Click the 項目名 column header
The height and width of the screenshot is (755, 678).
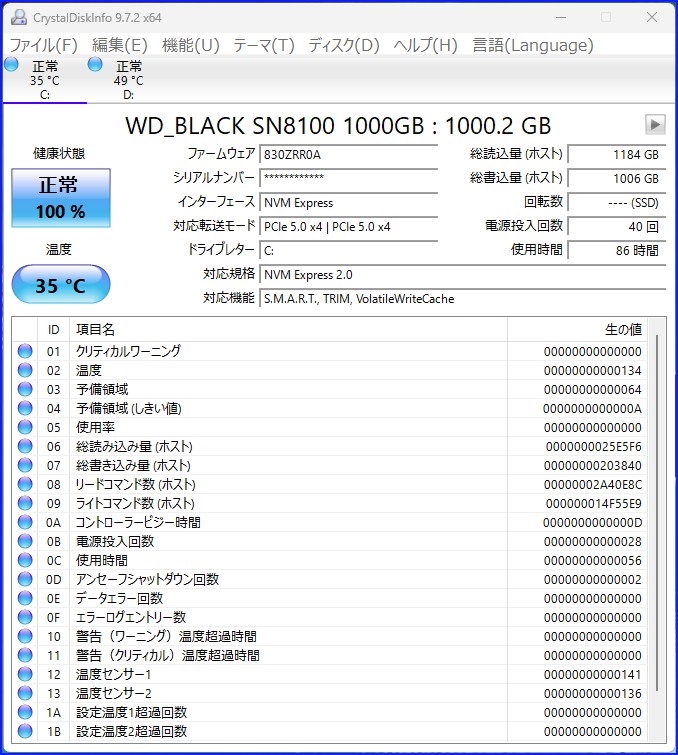pos(288,330)
